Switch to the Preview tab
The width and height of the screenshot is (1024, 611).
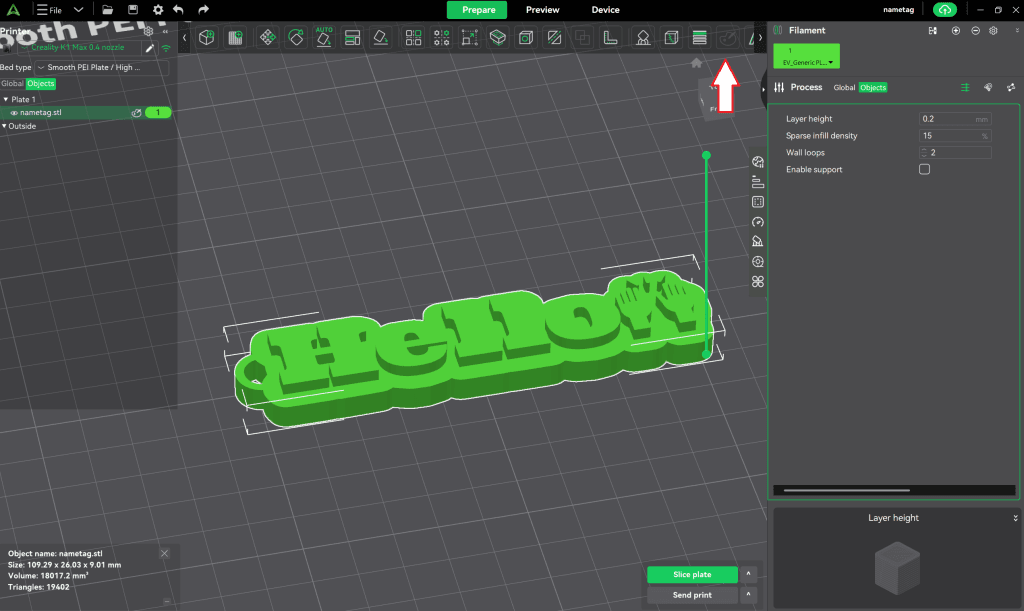[542, 9]
